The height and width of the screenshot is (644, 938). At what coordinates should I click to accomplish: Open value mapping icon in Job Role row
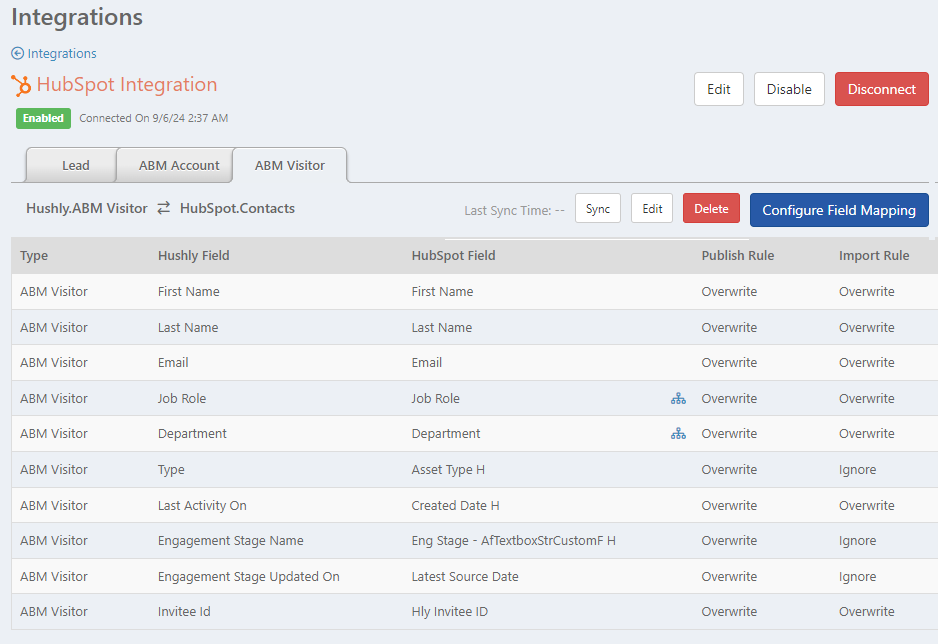pyautogui.click(x=678, y=398)
